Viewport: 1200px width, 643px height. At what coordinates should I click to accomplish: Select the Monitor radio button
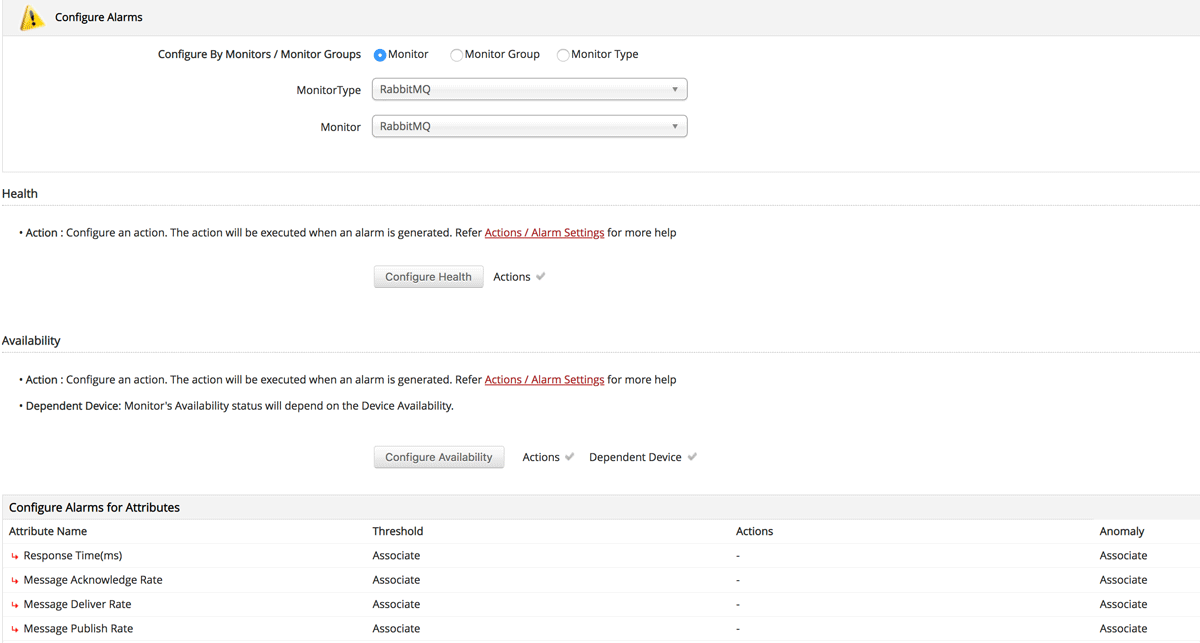[x=380, y=55]
